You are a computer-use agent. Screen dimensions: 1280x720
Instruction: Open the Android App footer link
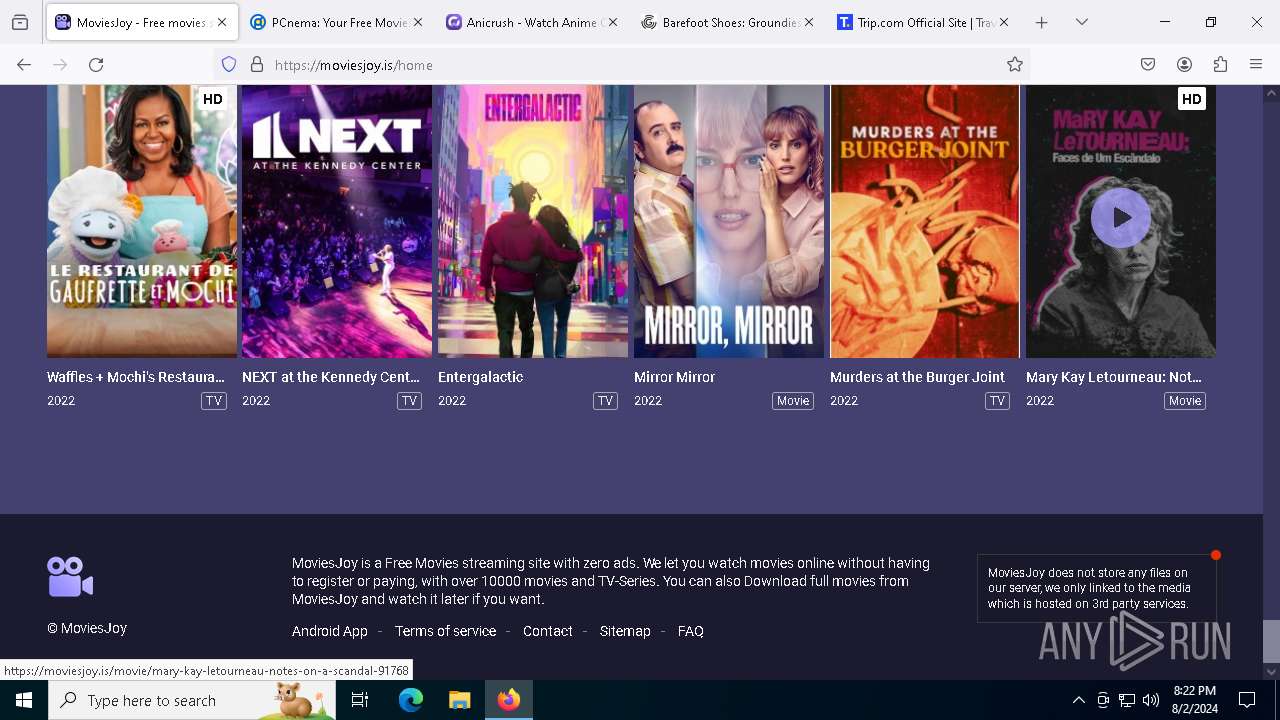[330, 631]
